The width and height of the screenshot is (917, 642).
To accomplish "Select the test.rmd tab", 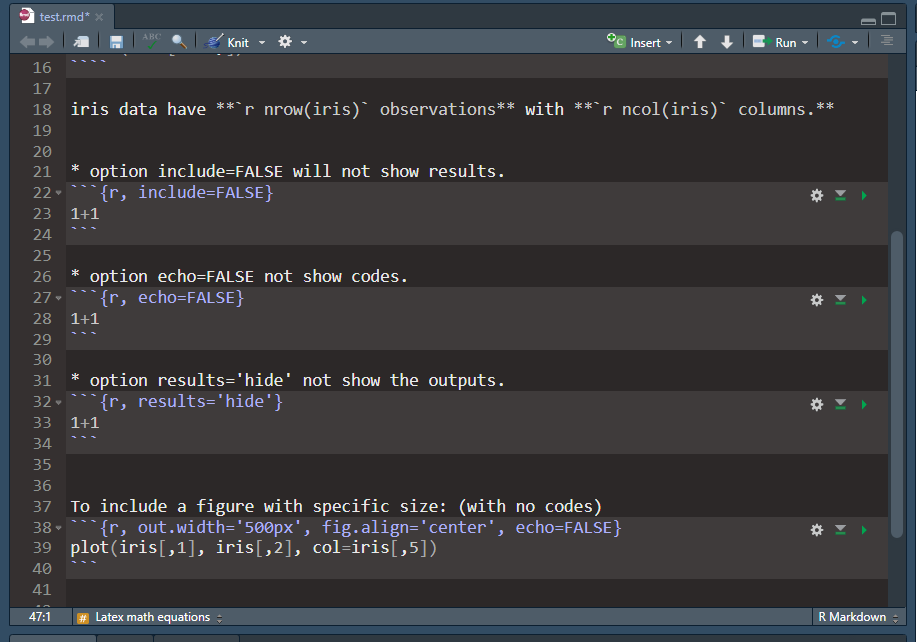I will [x=61, y=17].
